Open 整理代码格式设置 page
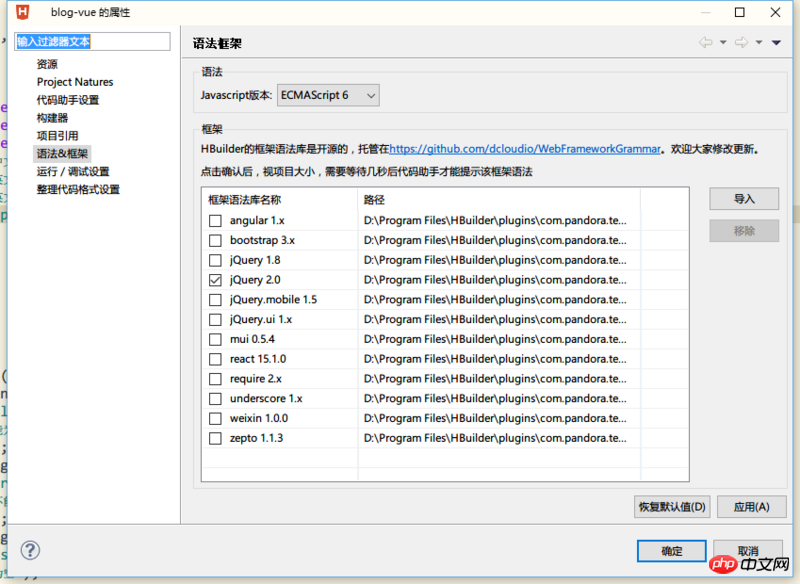The height and width of the screenshot is (584, 800). (78, 189)
